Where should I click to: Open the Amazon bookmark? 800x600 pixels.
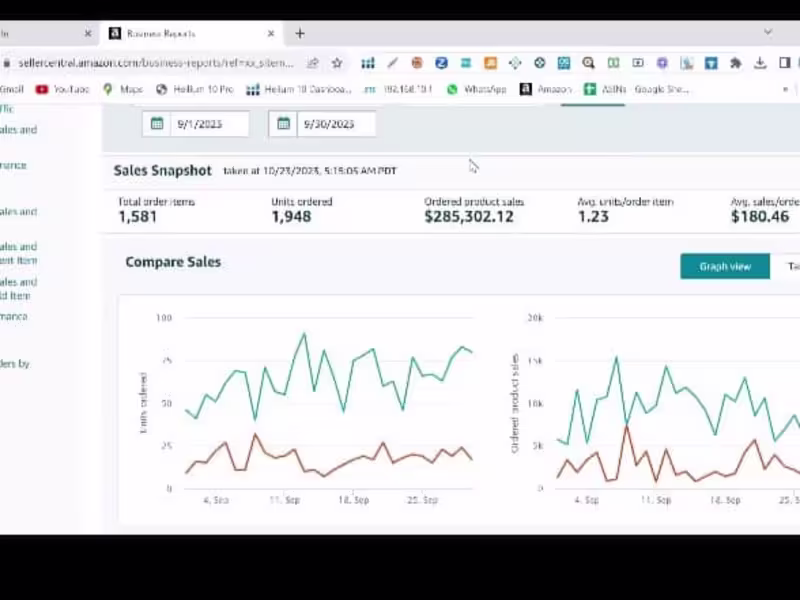click(545, 89)
